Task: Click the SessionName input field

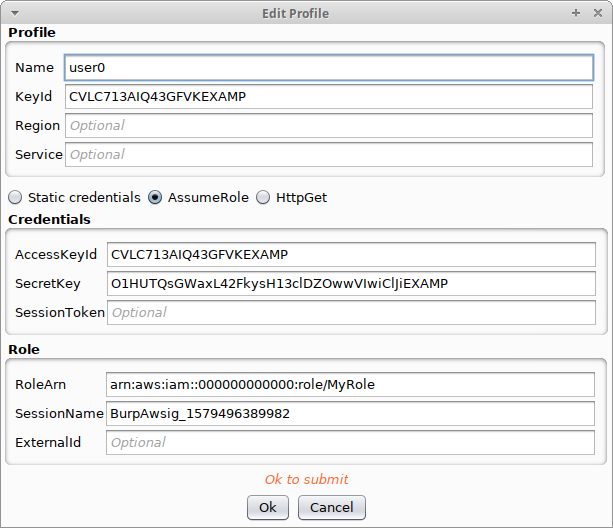Action: 350,413
